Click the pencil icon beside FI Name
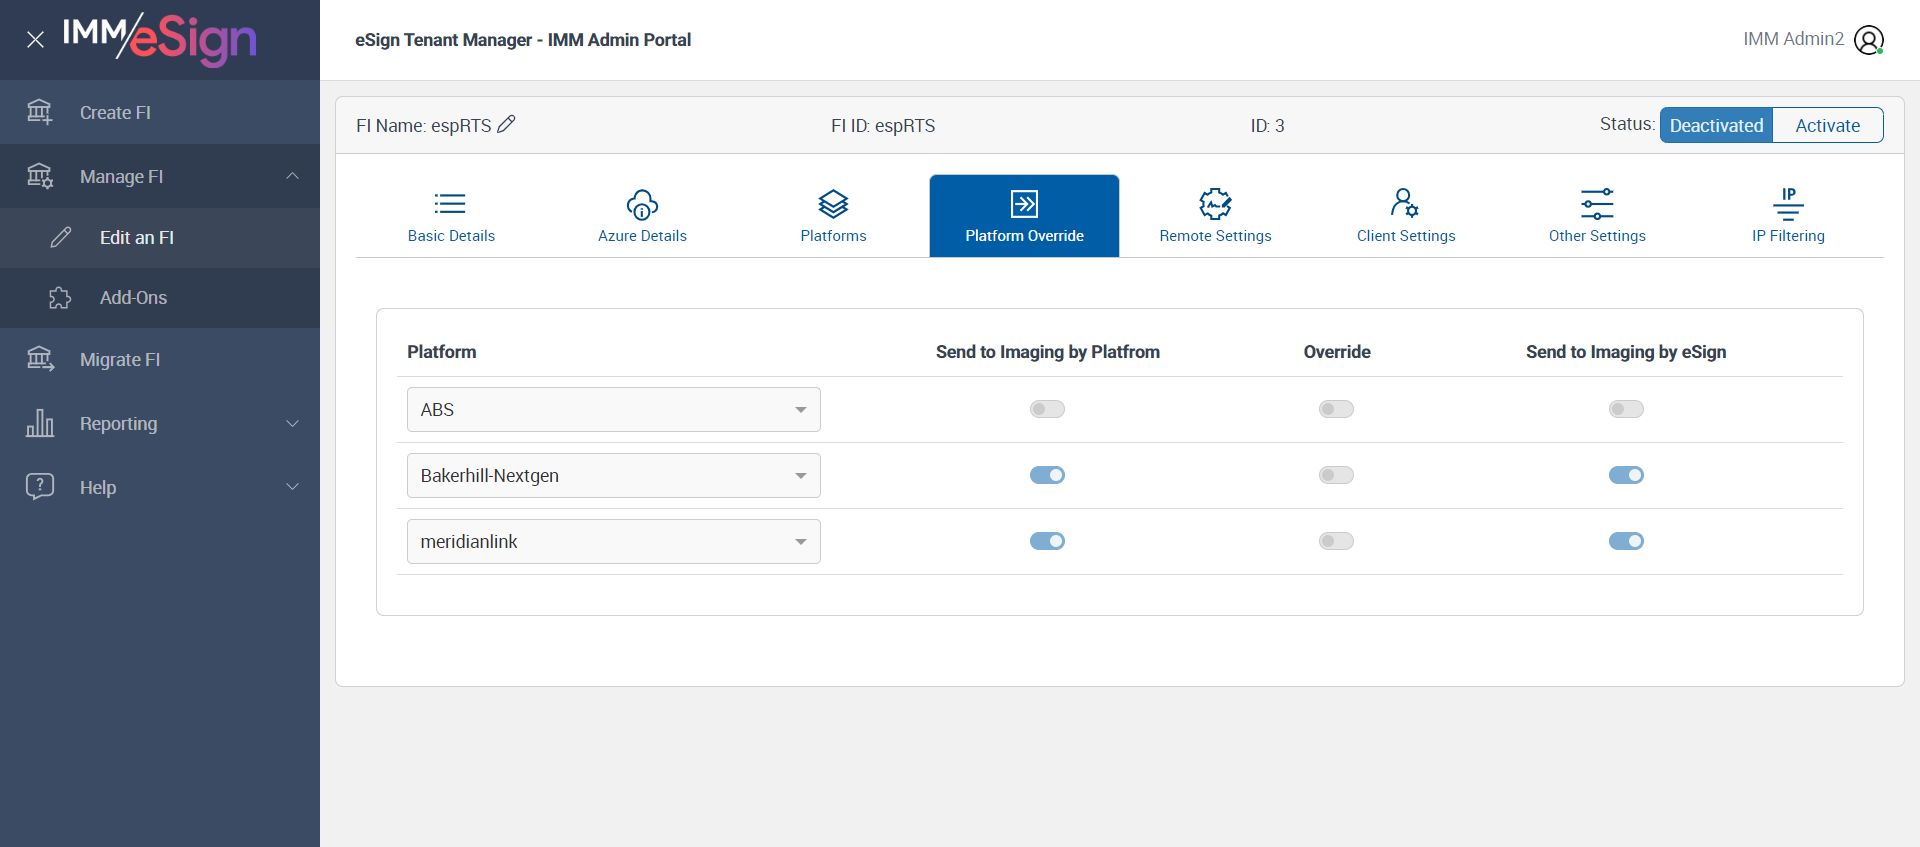The width and height of the screenshot is (1920, 847). (x=506, y=124)
